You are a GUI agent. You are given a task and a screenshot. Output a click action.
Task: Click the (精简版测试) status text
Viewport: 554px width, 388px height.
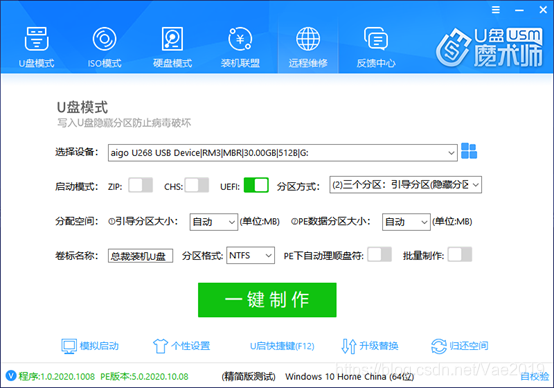[x=248, y=377]
